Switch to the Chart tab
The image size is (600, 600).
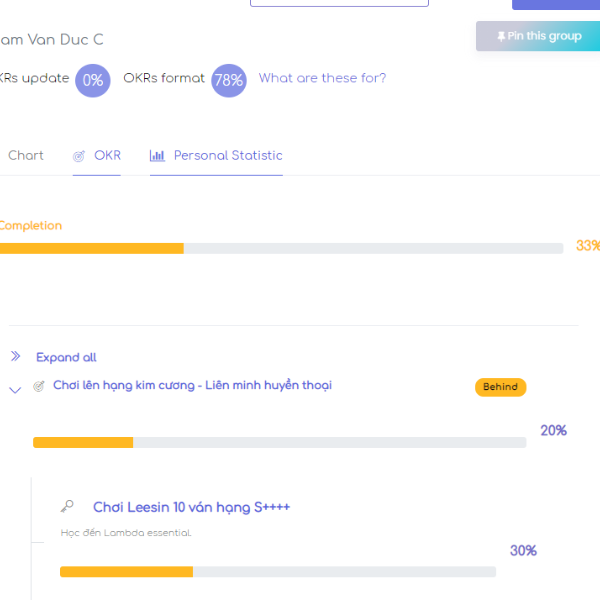click(26, 156)
